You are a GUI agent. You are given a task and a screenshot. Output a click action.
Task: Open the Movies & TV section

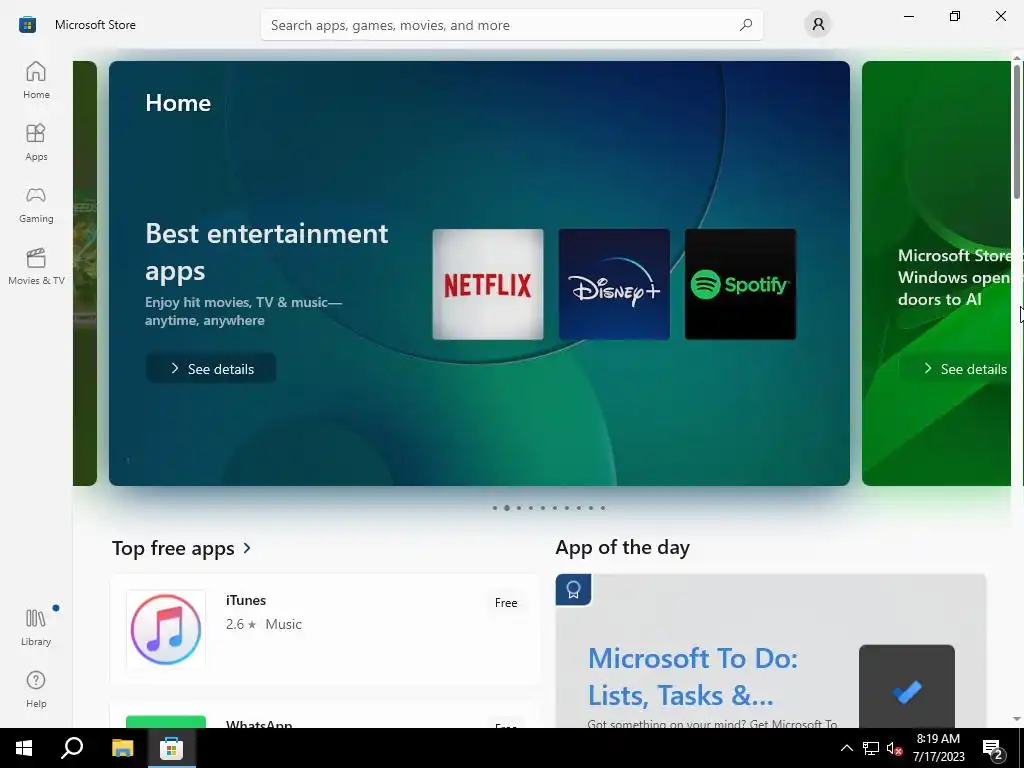click(36, 266)
